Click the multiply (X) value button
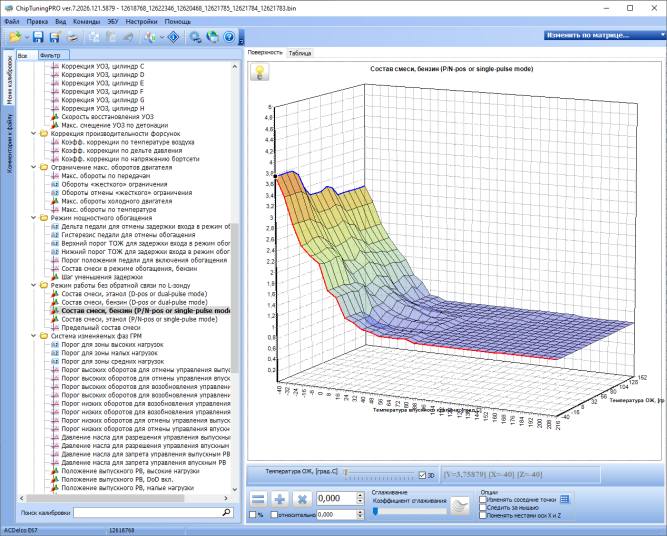 (x=302, y=499)
